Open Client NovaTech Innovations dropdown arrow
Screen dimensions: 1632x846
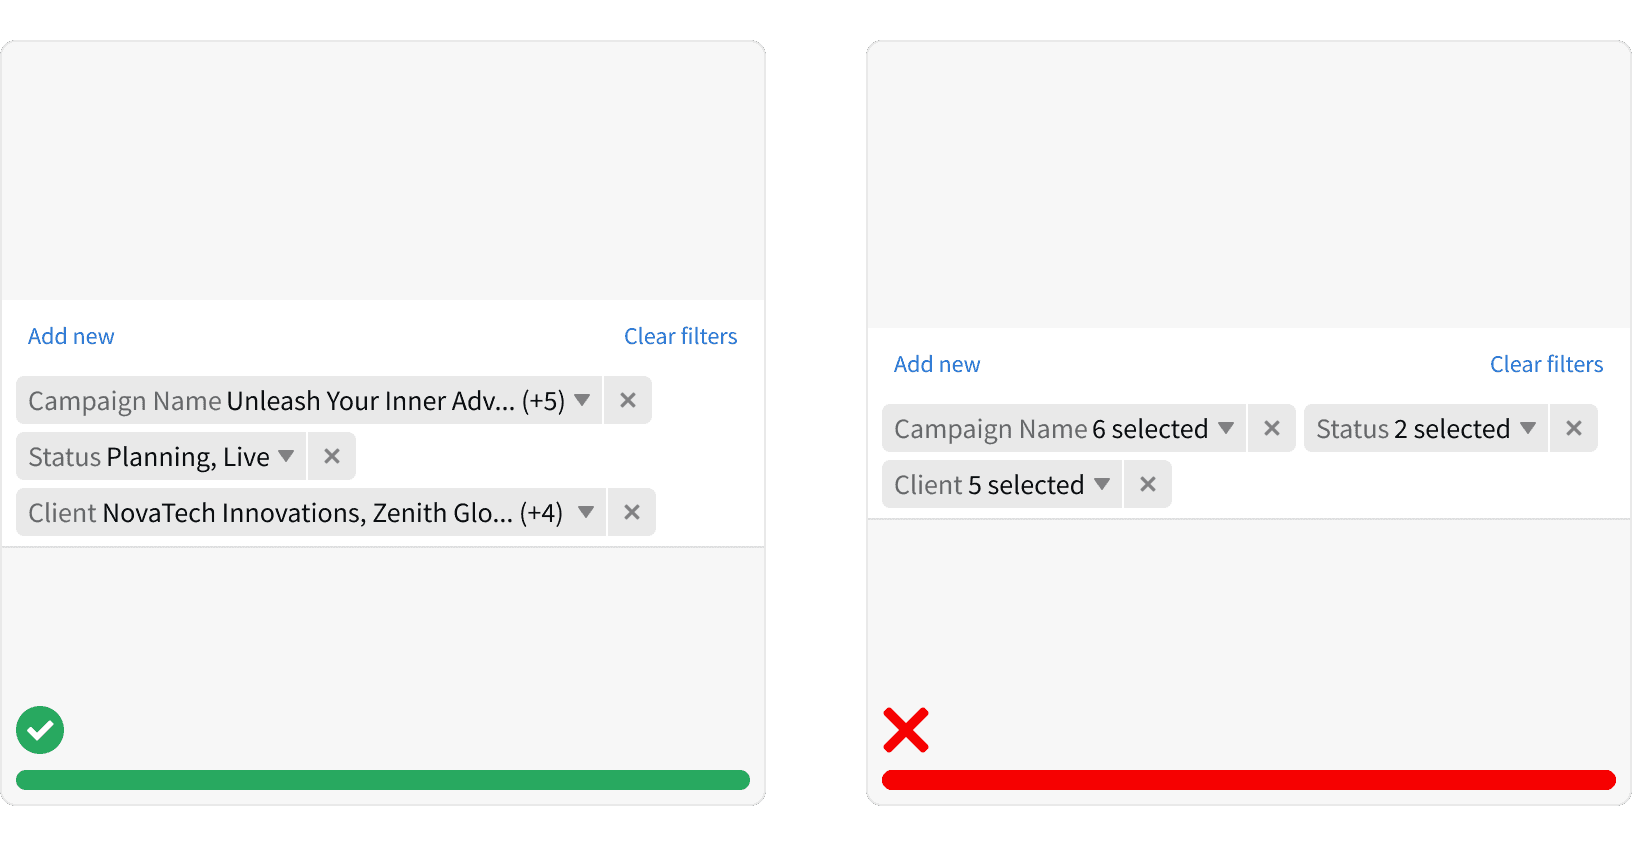[x=586, y=512]
